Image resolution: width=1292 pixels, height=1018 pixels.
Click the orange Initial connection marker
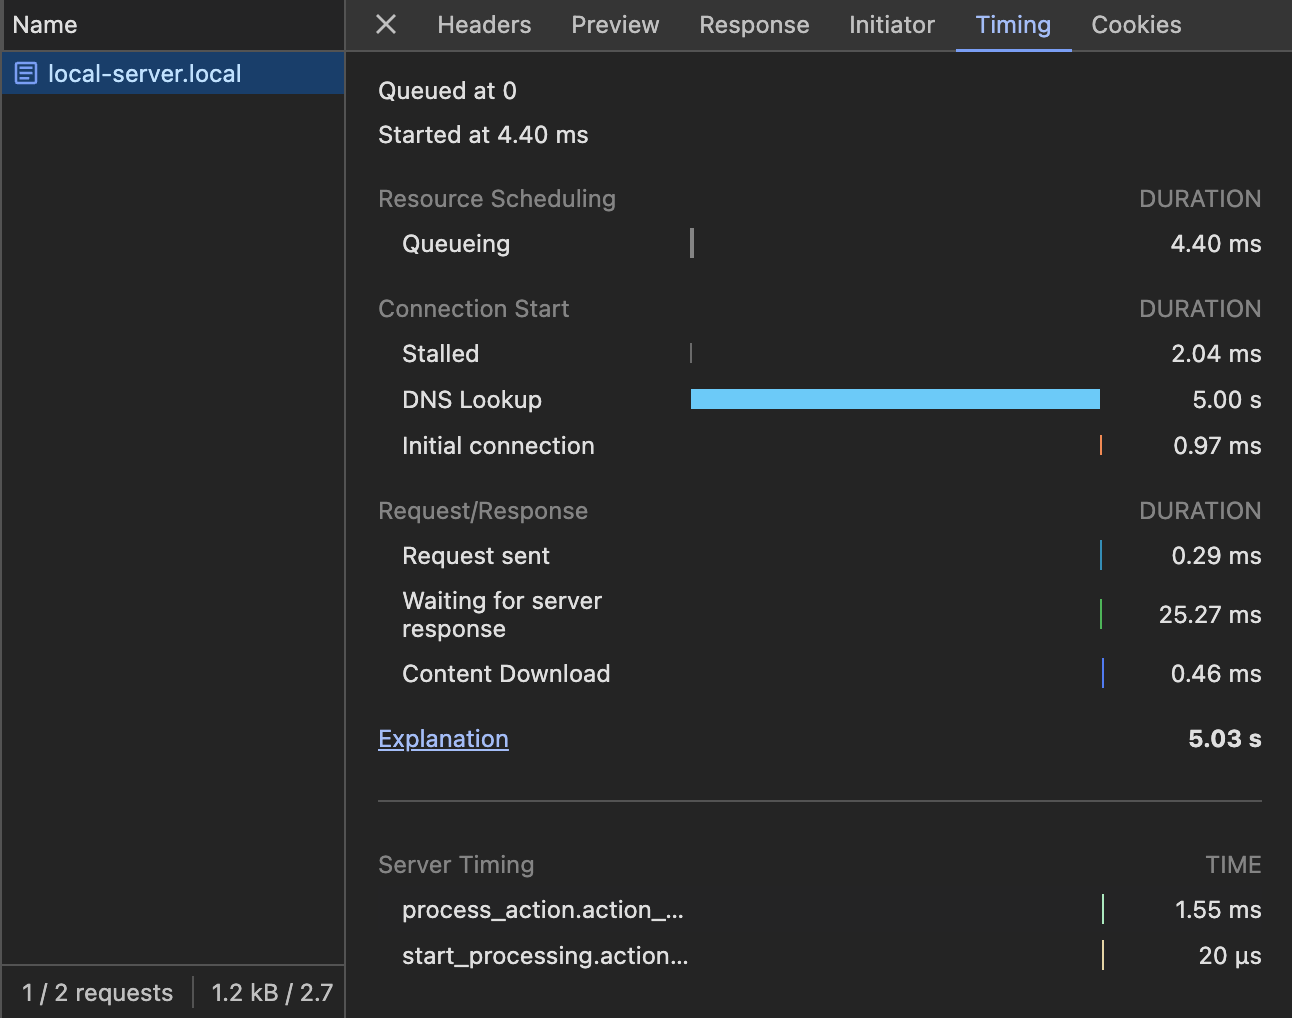[1100, 446]
